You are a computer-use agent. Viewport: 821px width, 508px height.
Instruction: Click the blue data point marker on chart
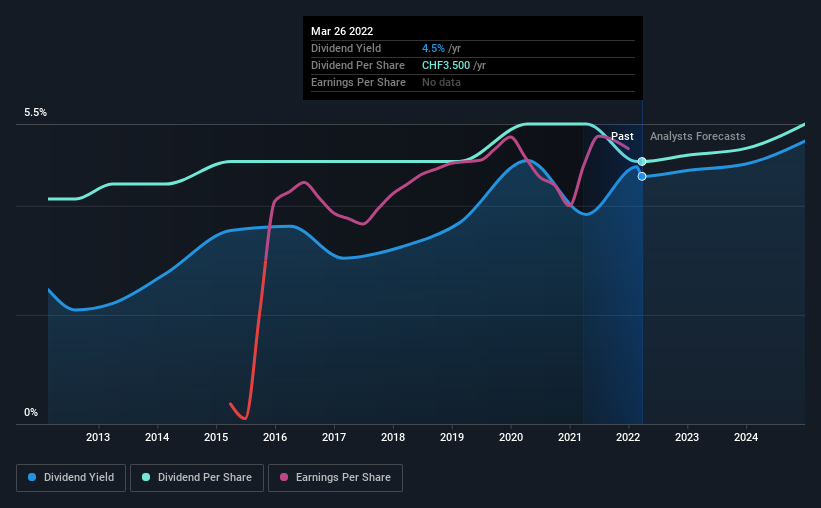[642, 176]
